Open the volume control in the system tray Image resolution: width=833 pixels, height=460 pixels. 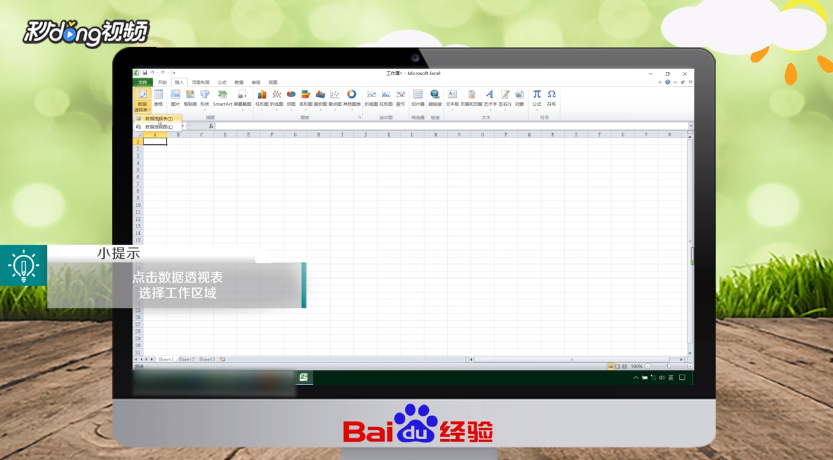(662, 378)
